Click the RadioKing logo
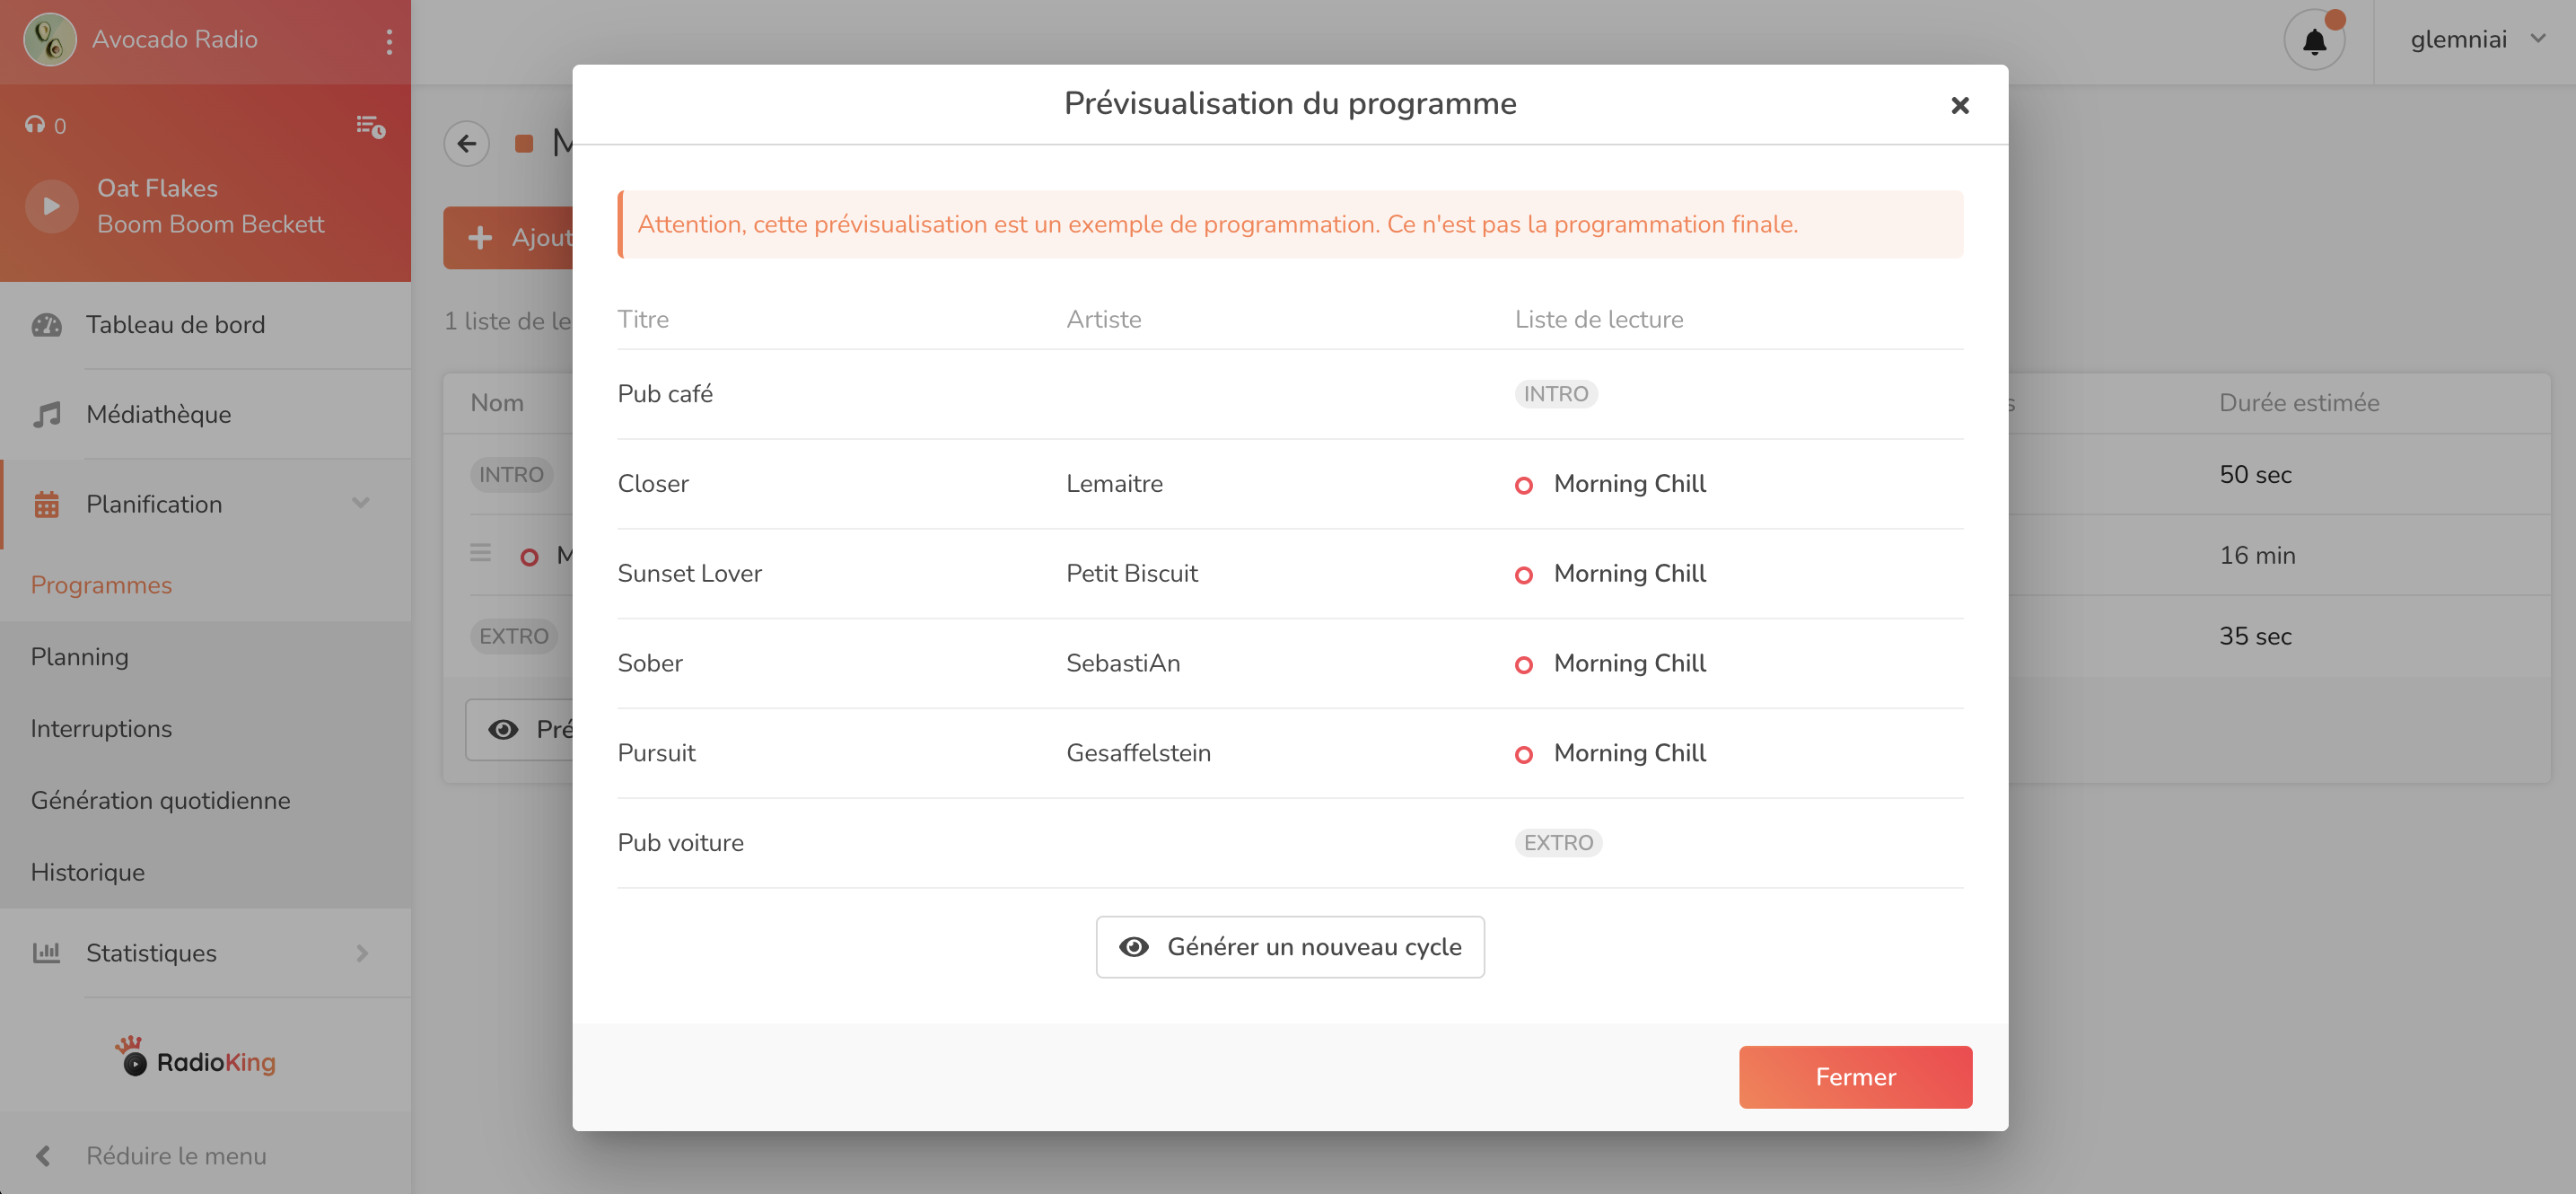The image size is (2576, 1194). tap(196, 1058)
